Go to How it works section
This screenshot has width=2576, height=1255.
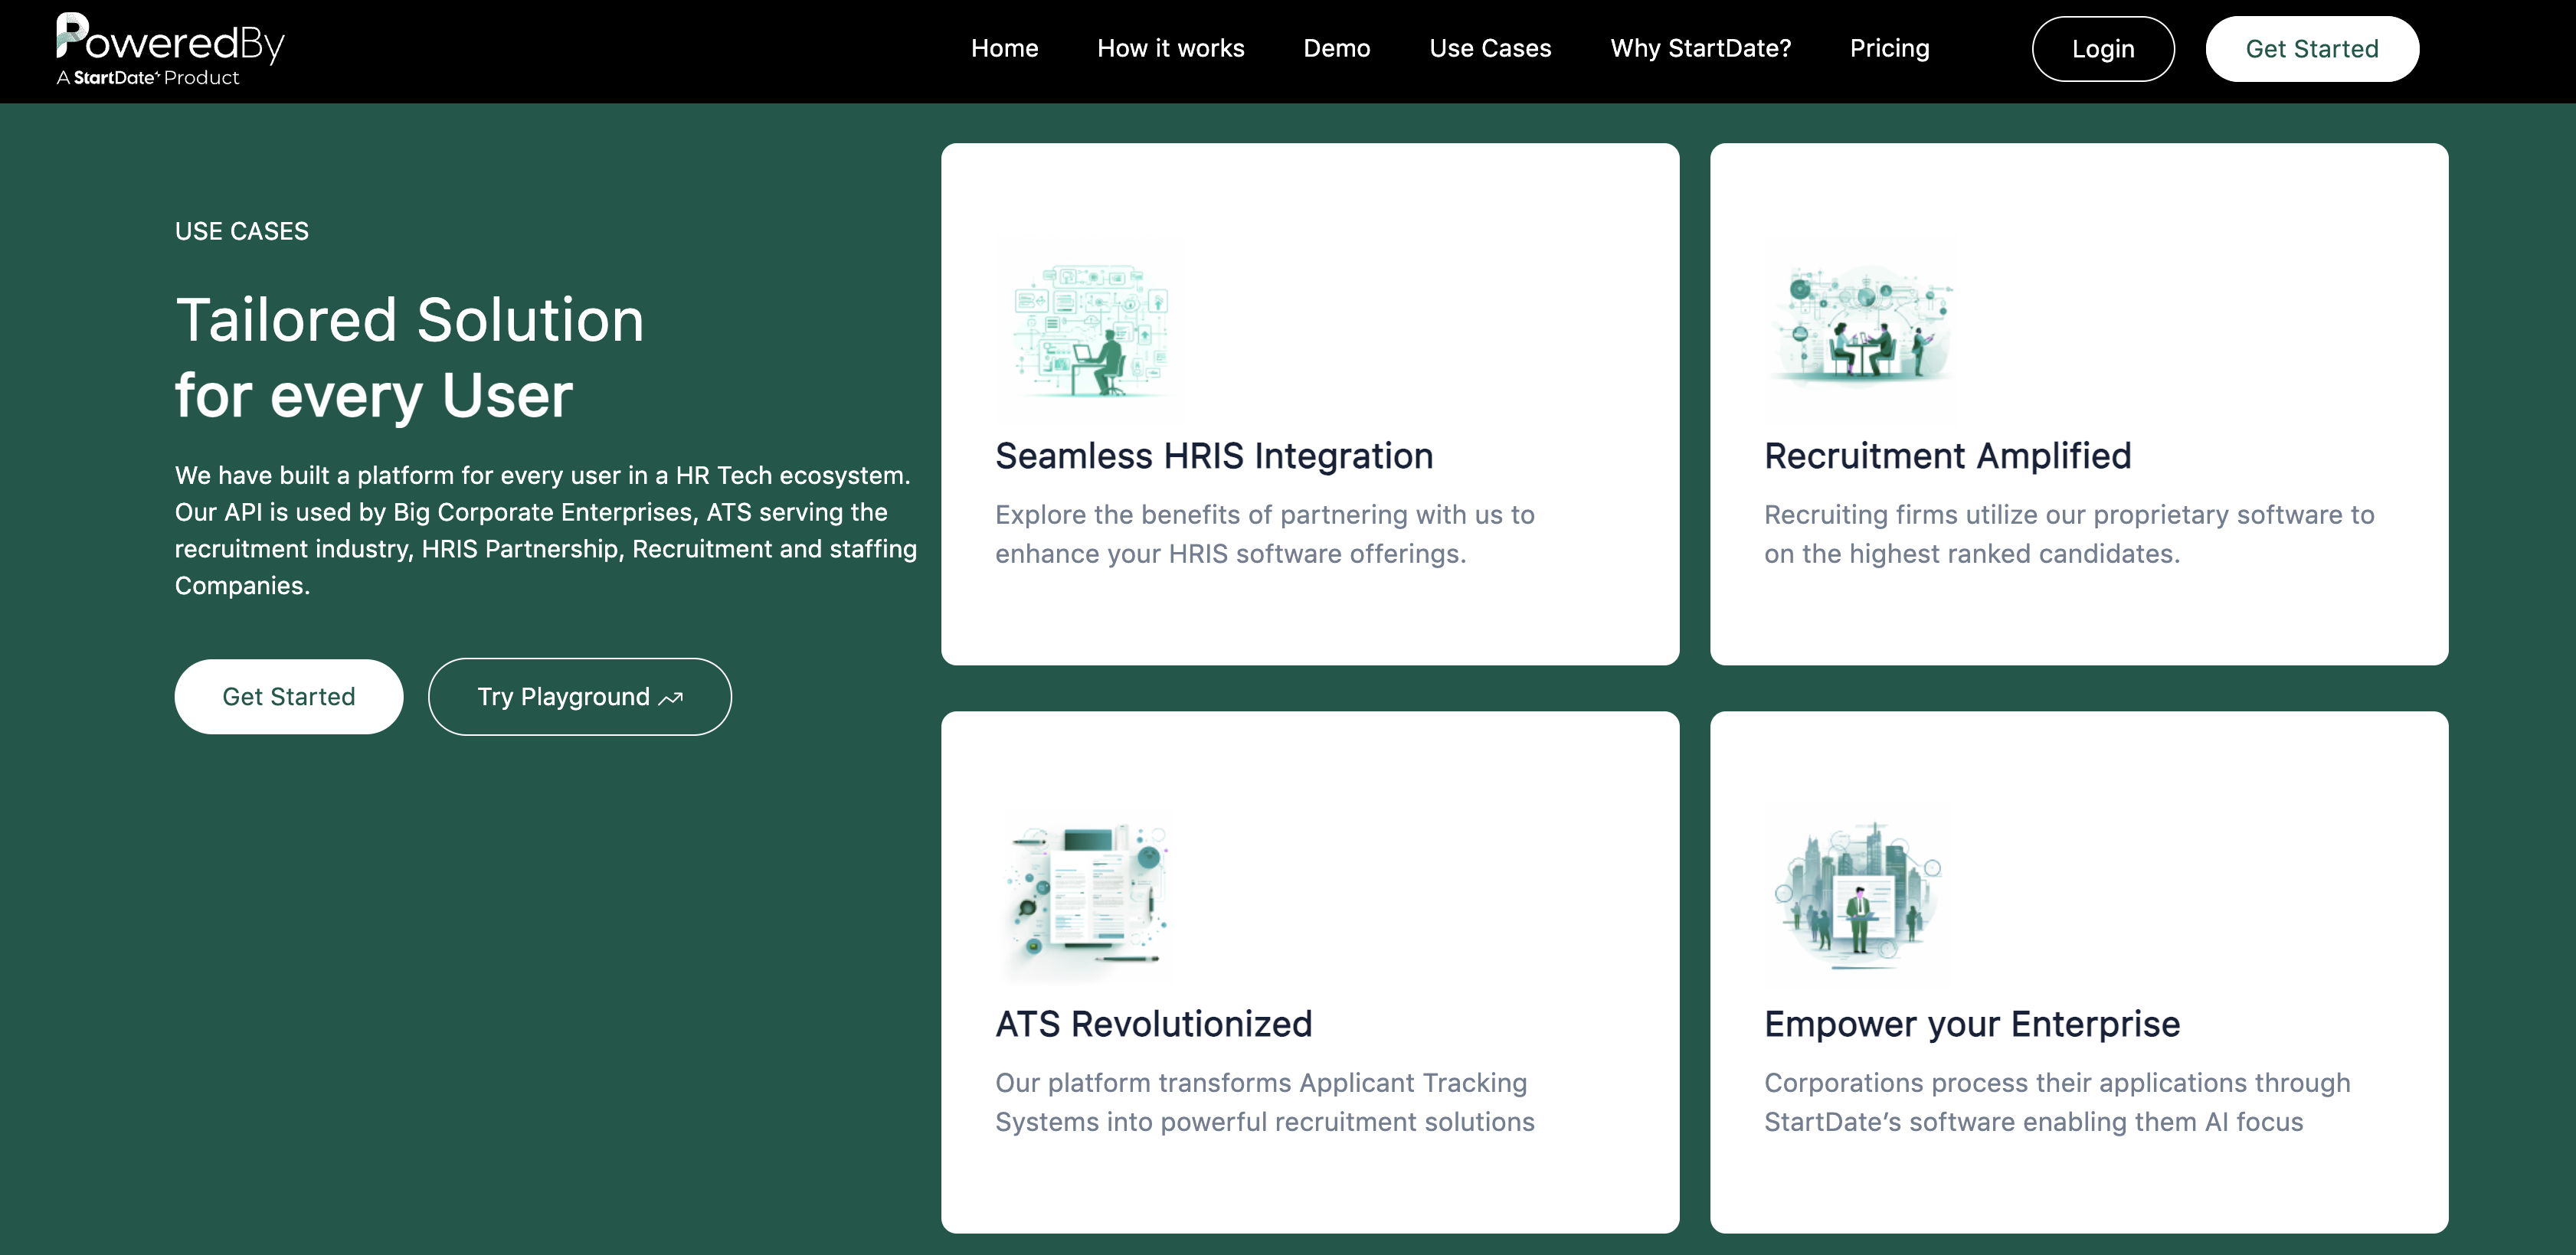1170,48
